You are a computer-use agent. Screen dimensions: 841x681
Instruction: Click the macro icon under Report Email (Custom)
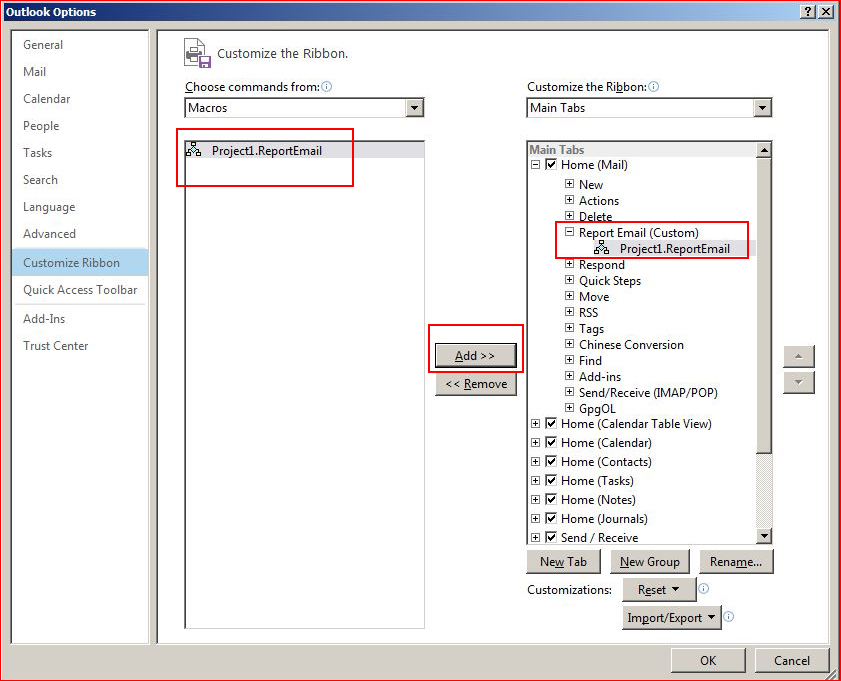coord(602,248)
